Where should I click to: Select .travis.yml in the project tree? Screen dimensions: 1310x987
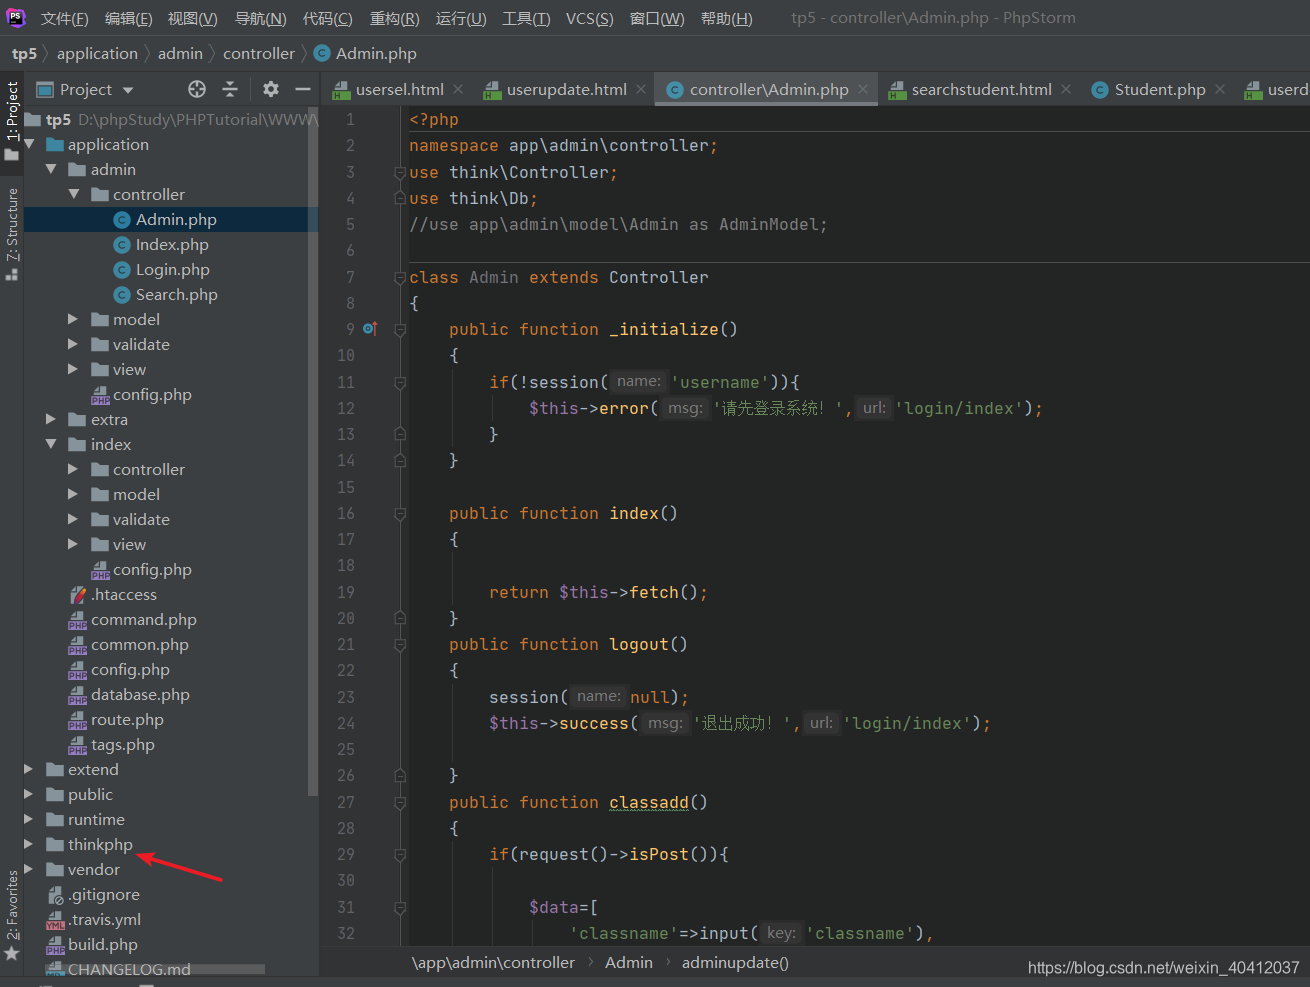(105, 919)
